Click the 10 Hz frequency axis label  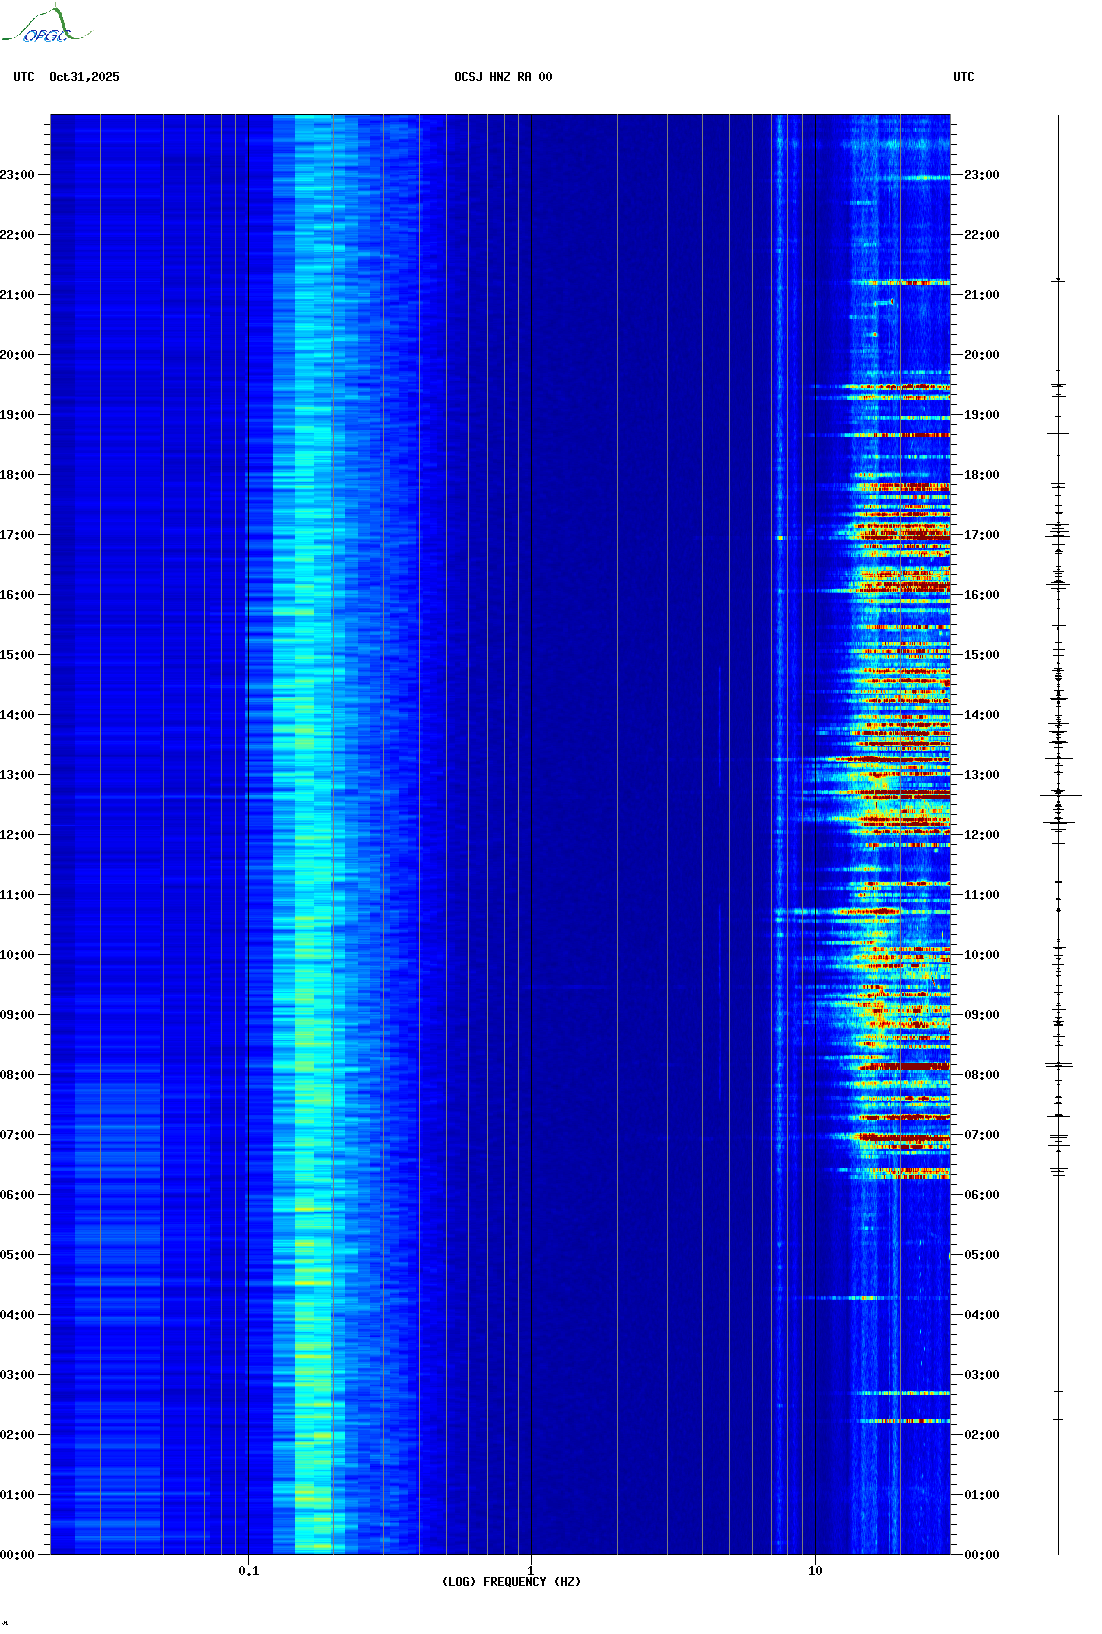tap(815, 1571)
